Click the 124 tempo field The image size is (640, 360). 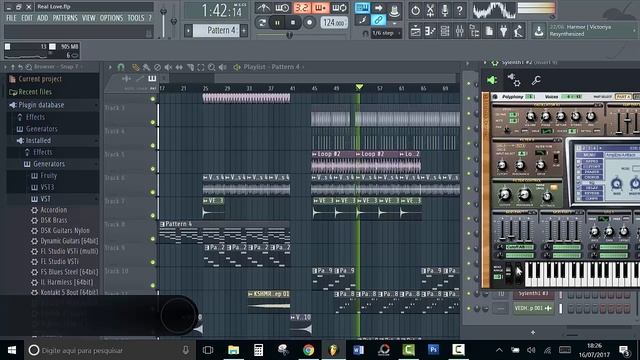click(334, 22)
